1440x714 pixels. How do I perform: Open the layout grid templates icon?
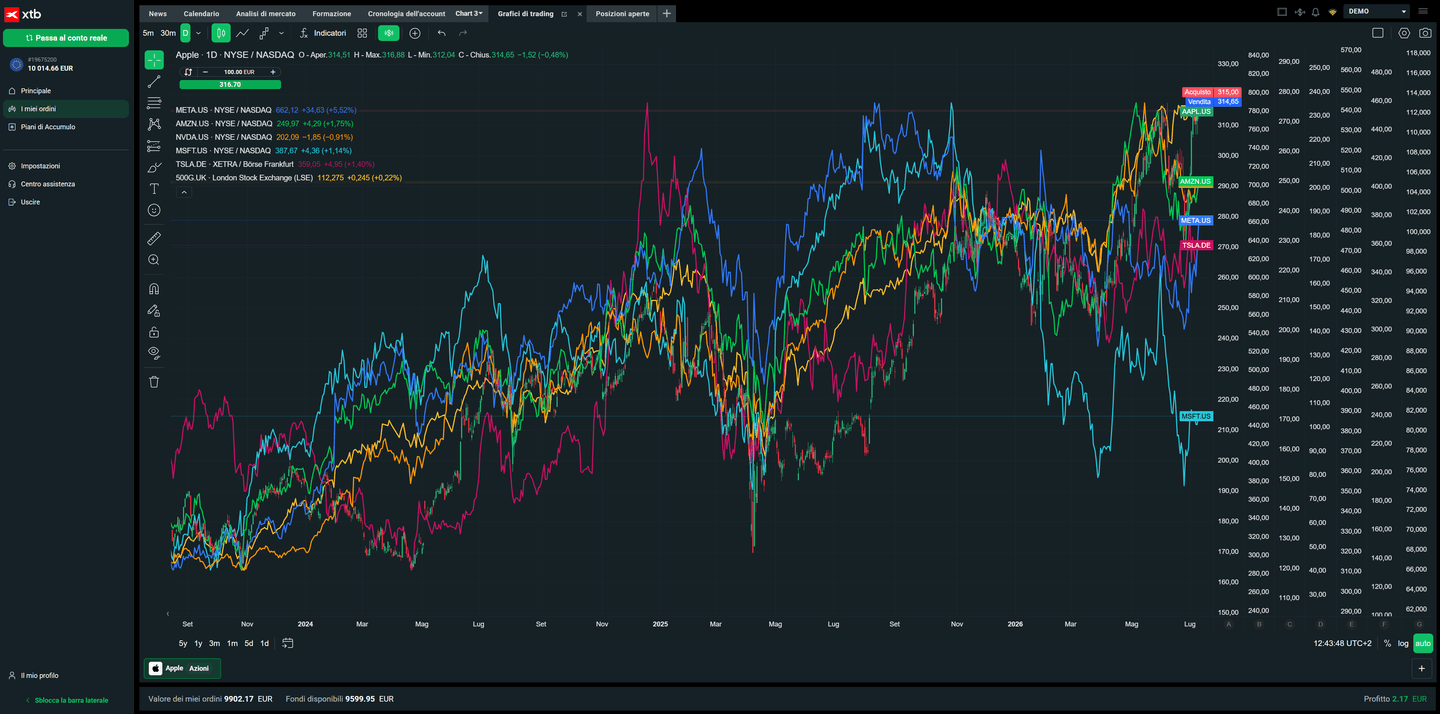coord(362,33)
